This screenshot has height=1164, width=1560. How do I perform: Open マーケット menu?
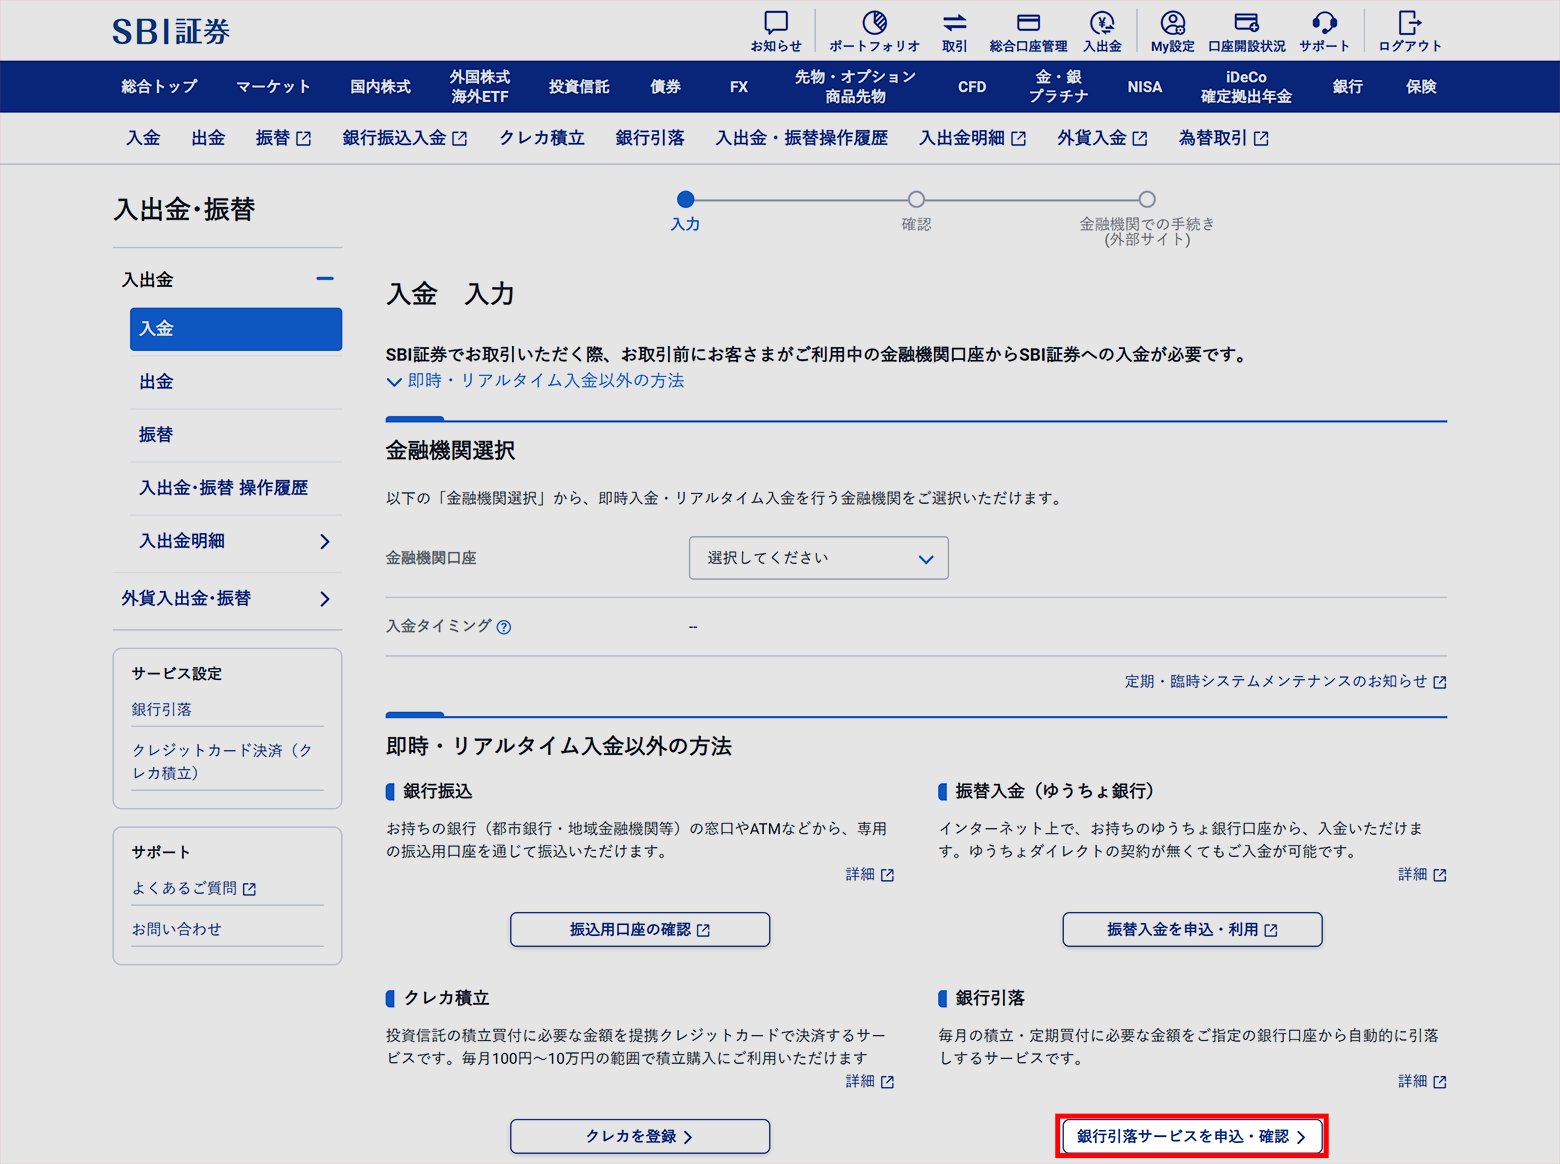pyautogui.click(x=273, y=87)
